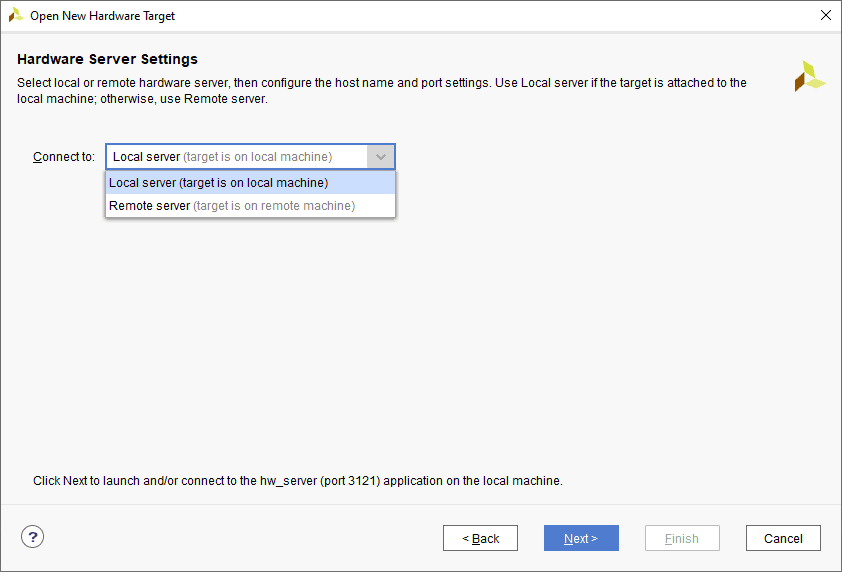The width and height of the screenshot is (842, 572).
Task: Collapse the Connect to dropdown using its arrow
Action: [381, 157]
